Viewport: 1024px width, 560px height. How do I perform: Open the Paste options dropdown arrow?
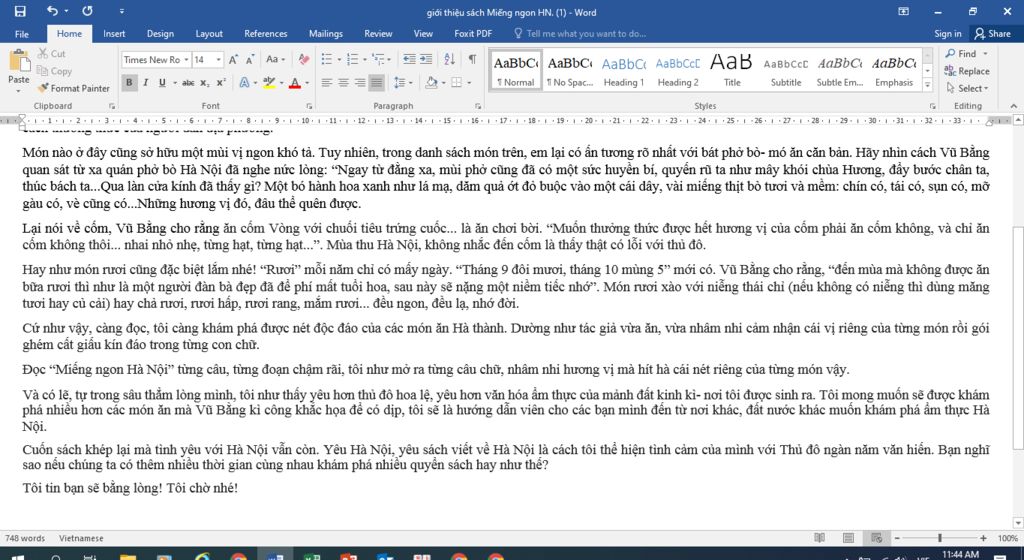point(18,91)
